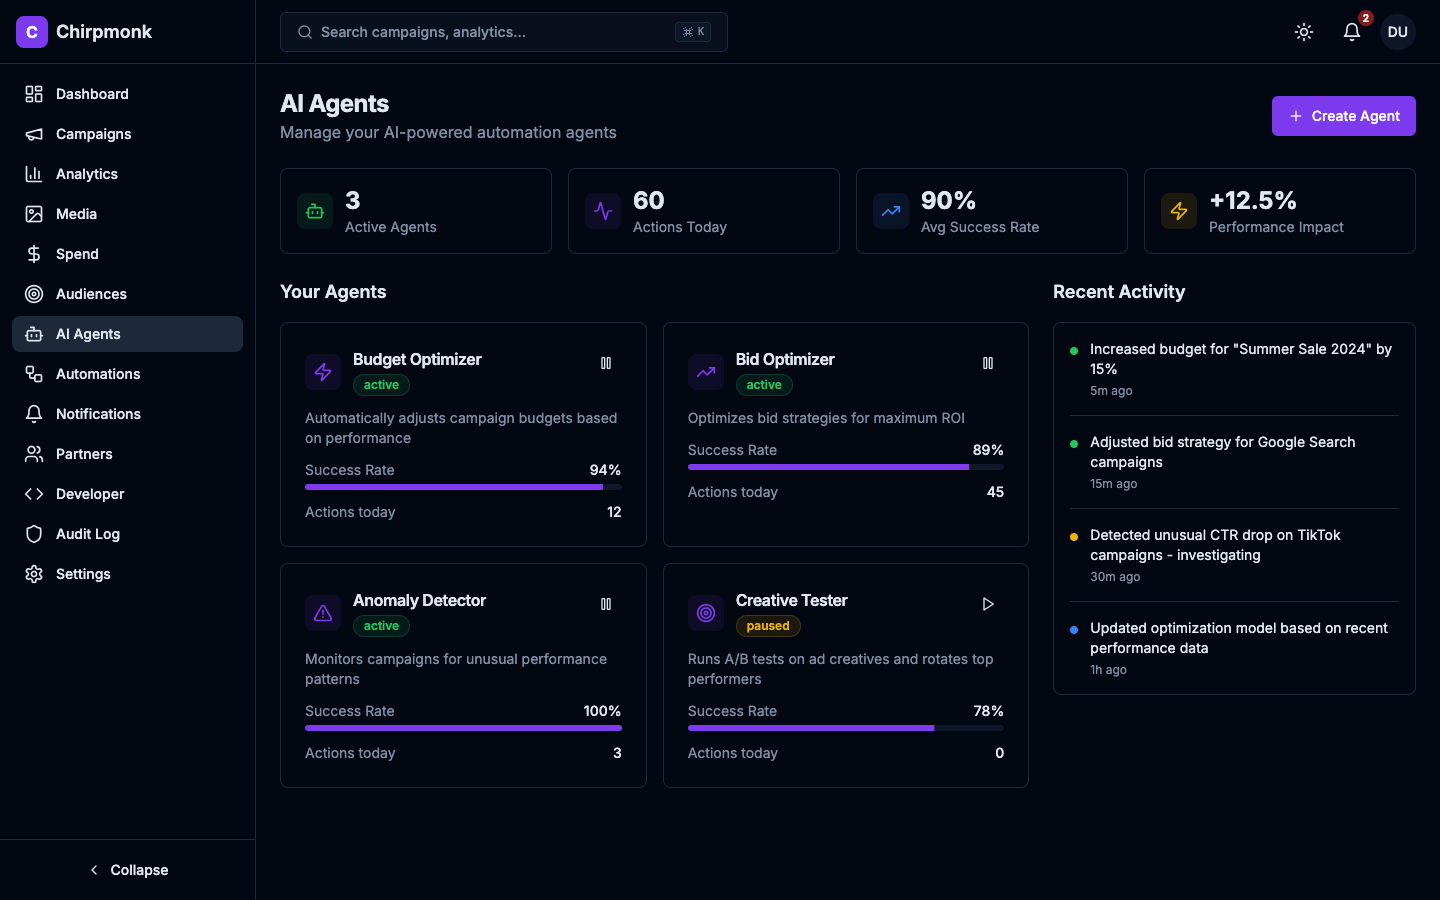Open the Media library icon

coord(33,214)
